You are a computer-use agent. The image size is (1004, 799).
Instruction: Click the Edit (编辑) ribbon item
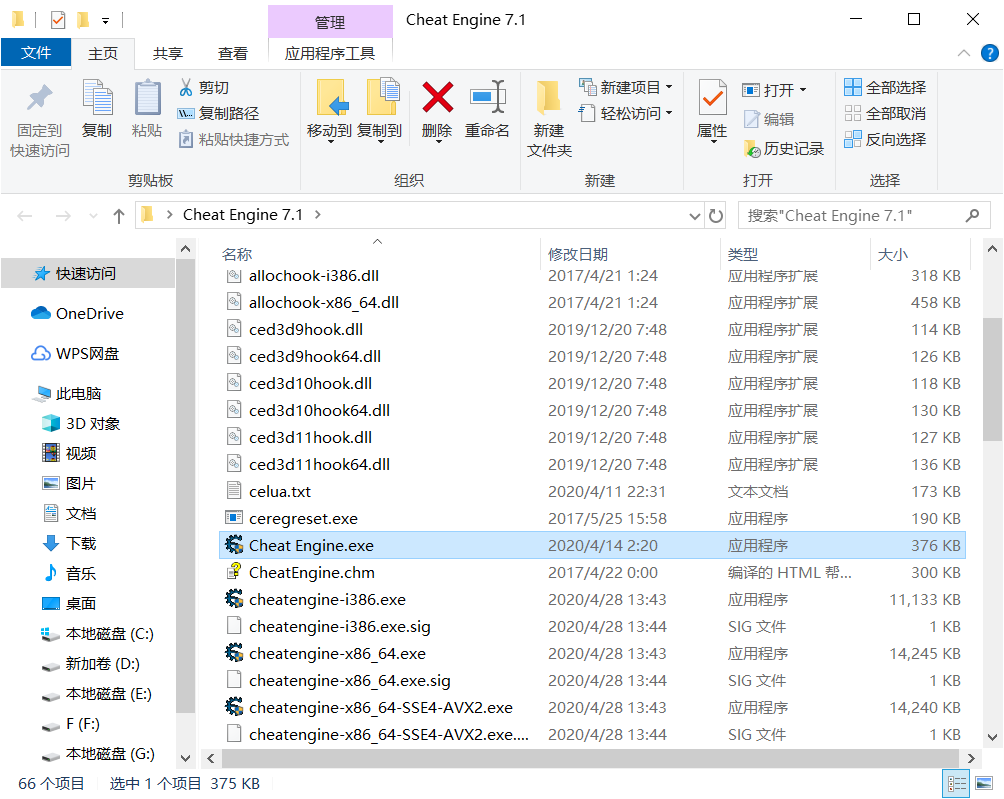coord(769,119)
